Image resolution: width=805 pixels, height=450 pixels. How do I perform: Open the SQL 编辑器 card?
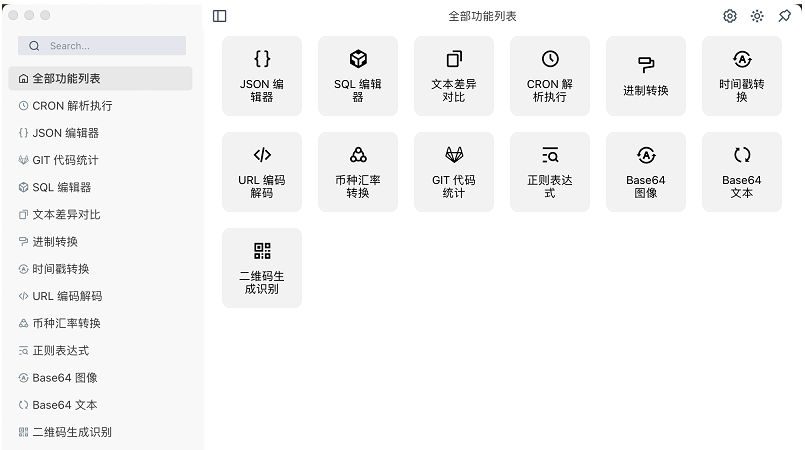pyautogui.click(x=358, y=76)
